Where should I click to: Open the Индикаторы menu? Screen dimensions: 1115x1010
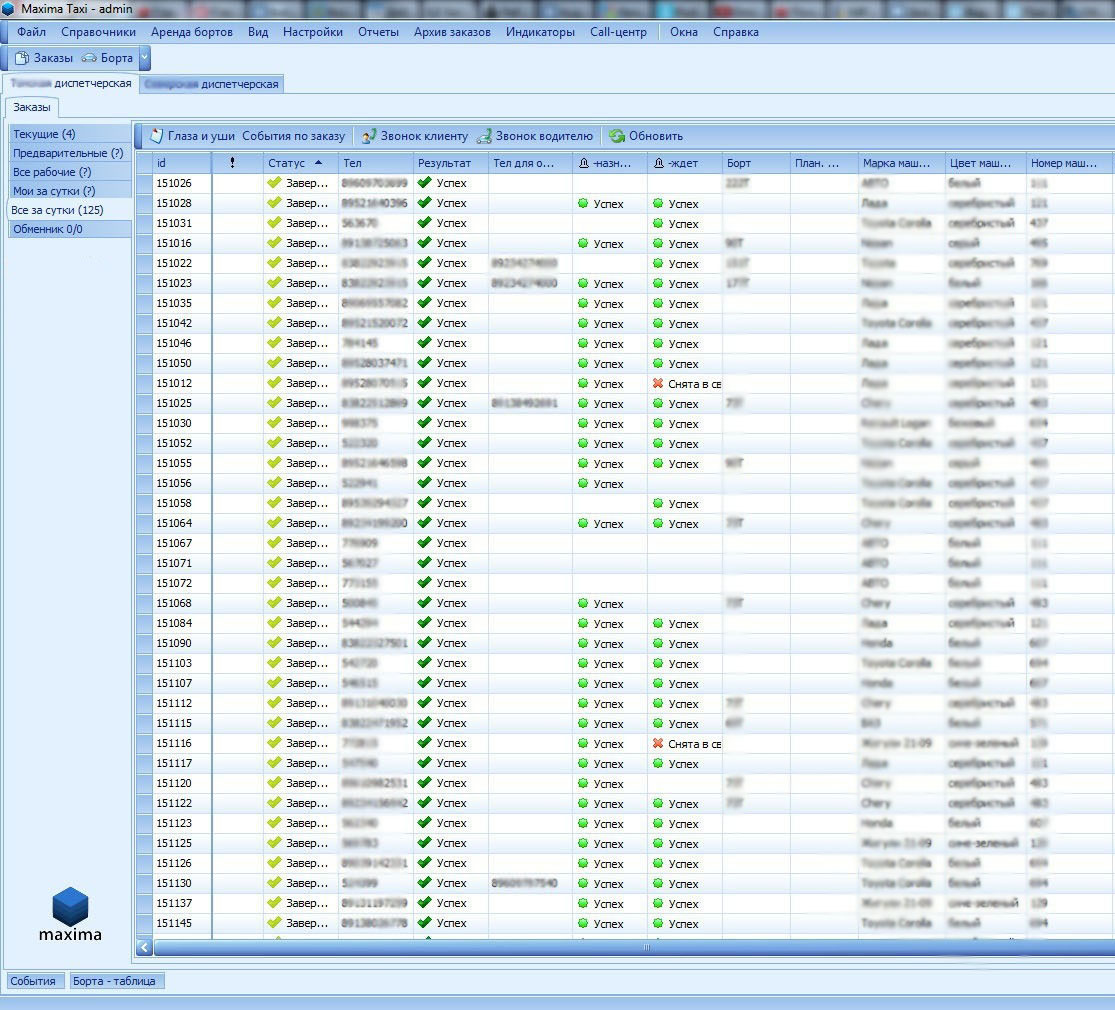[x=540, y=32]
